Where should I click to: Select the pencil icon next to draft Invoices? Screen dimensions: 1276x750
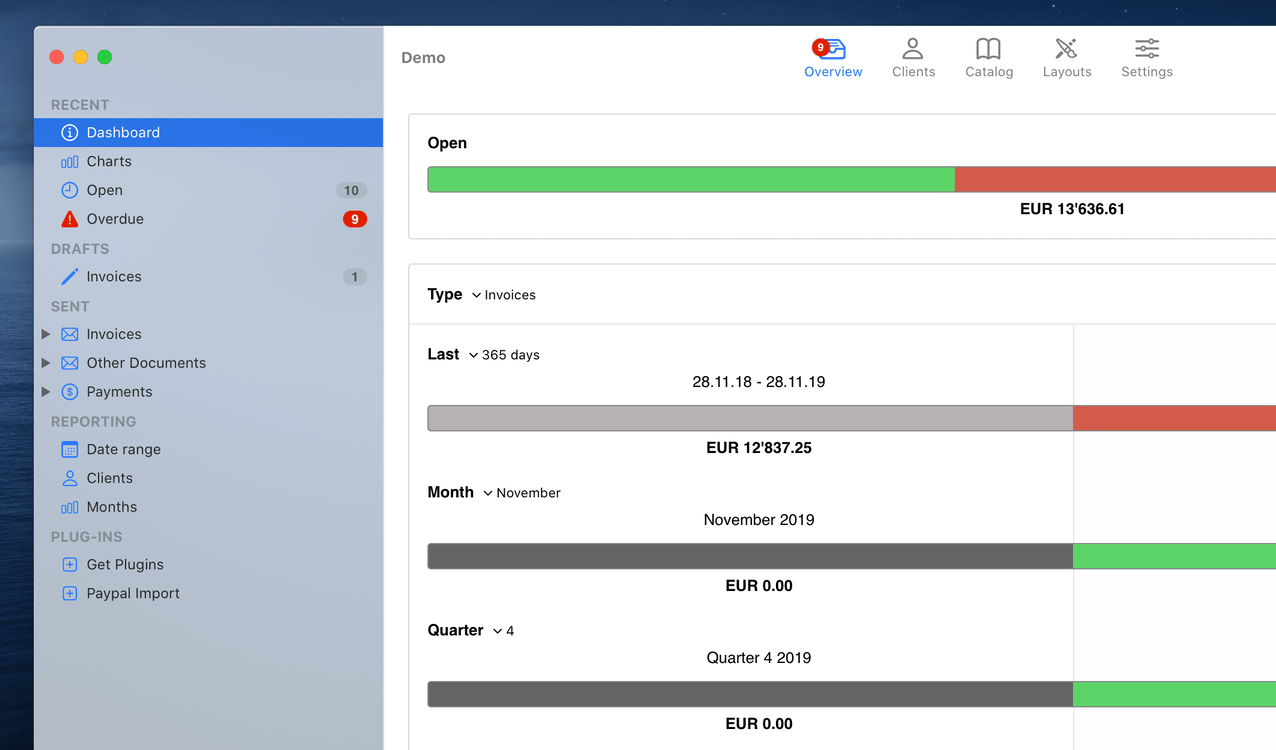coord(68,276)
